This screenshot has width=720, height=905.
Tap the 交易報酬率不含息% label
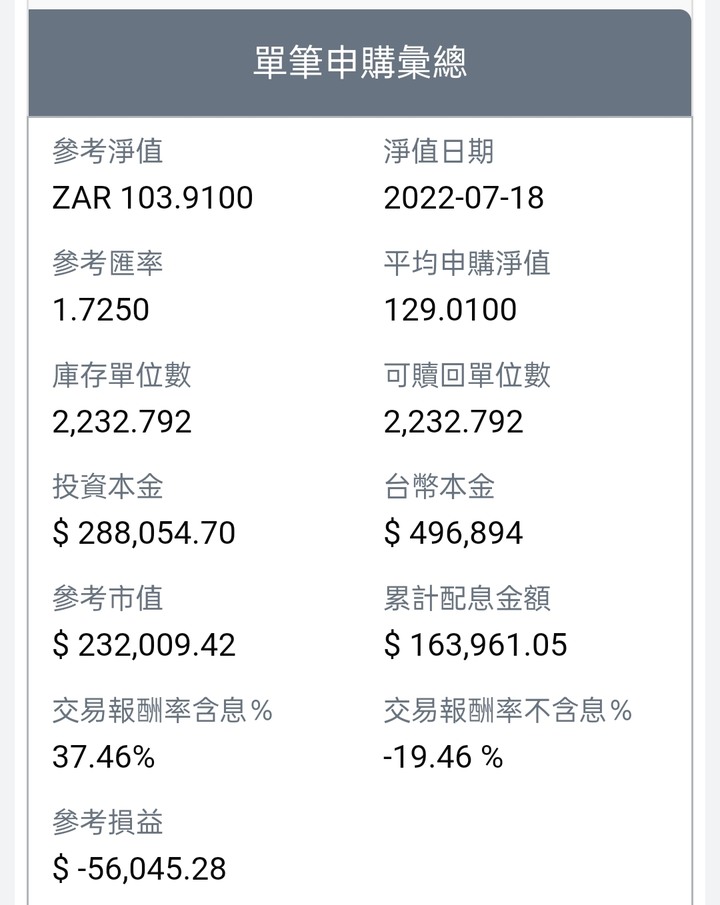click(x=508, y=711)
